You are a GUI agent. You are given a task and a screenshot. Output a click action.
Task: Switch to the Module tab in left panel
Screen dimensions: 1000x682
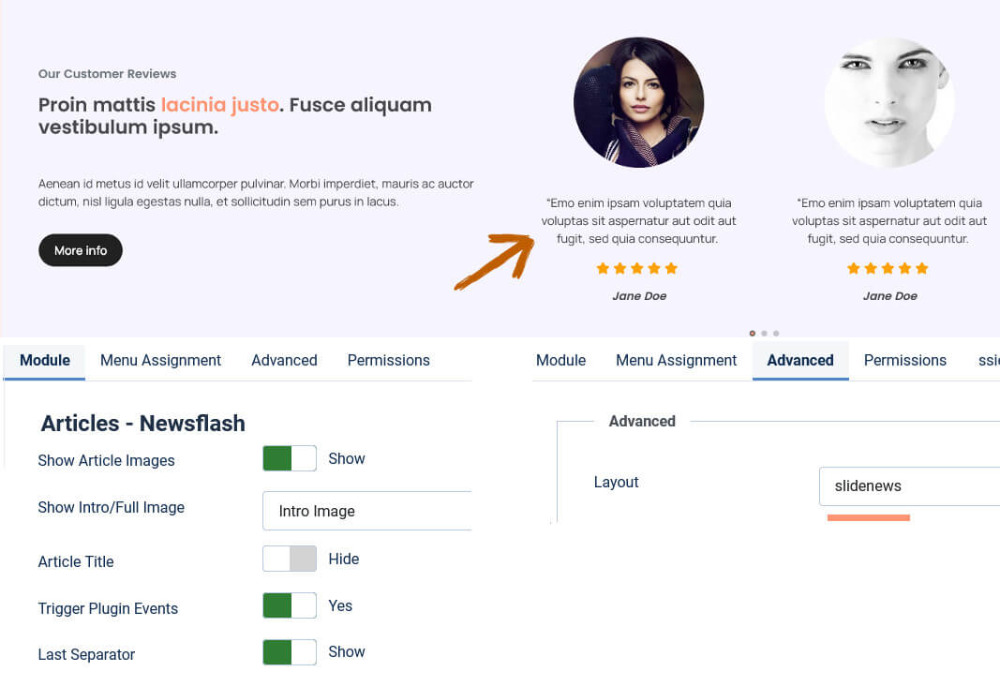click(x=45, y=360)
